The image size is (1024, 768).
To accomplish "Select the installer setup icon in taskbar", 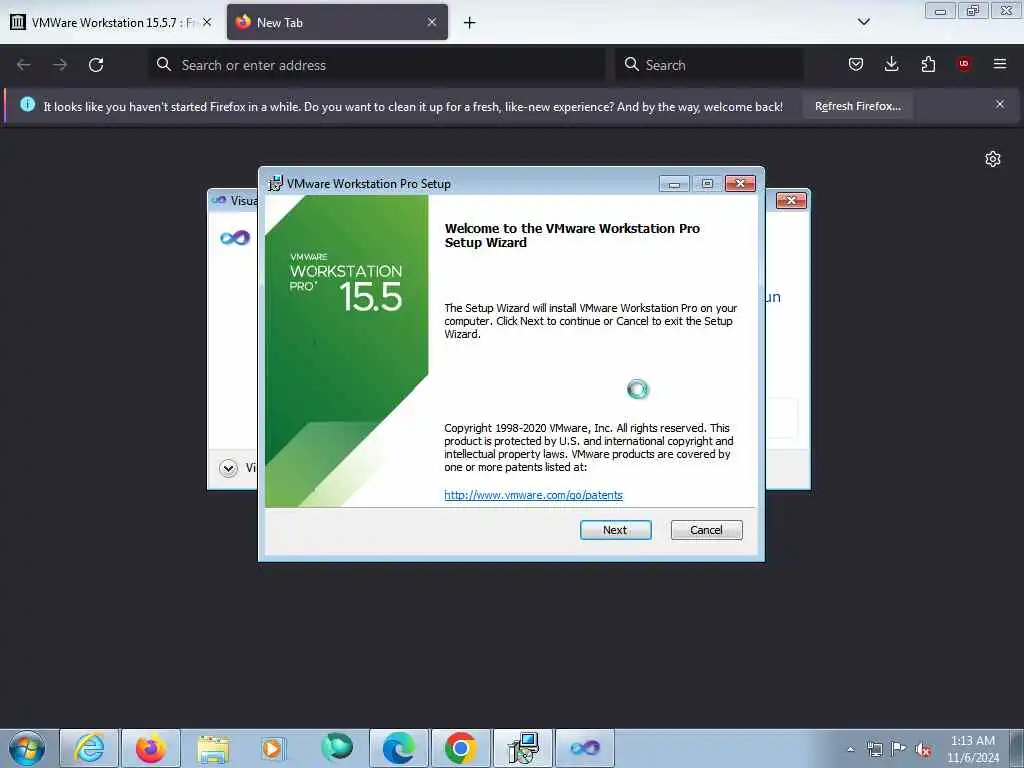I will 523,748.
